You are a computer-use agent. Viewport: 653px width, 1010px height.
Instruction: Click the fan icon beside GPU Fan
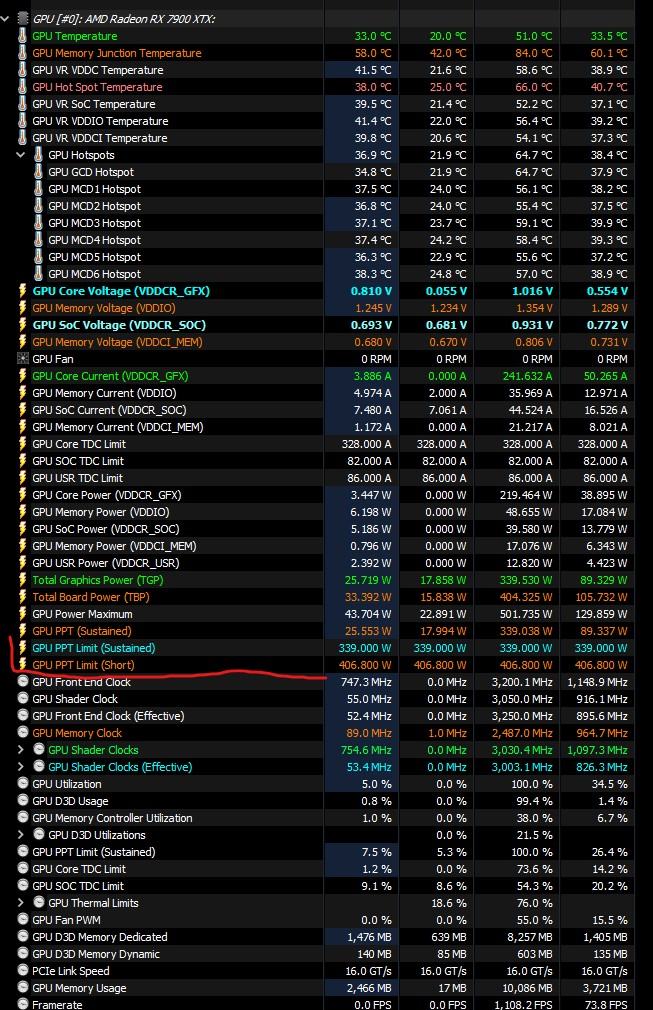23,359
